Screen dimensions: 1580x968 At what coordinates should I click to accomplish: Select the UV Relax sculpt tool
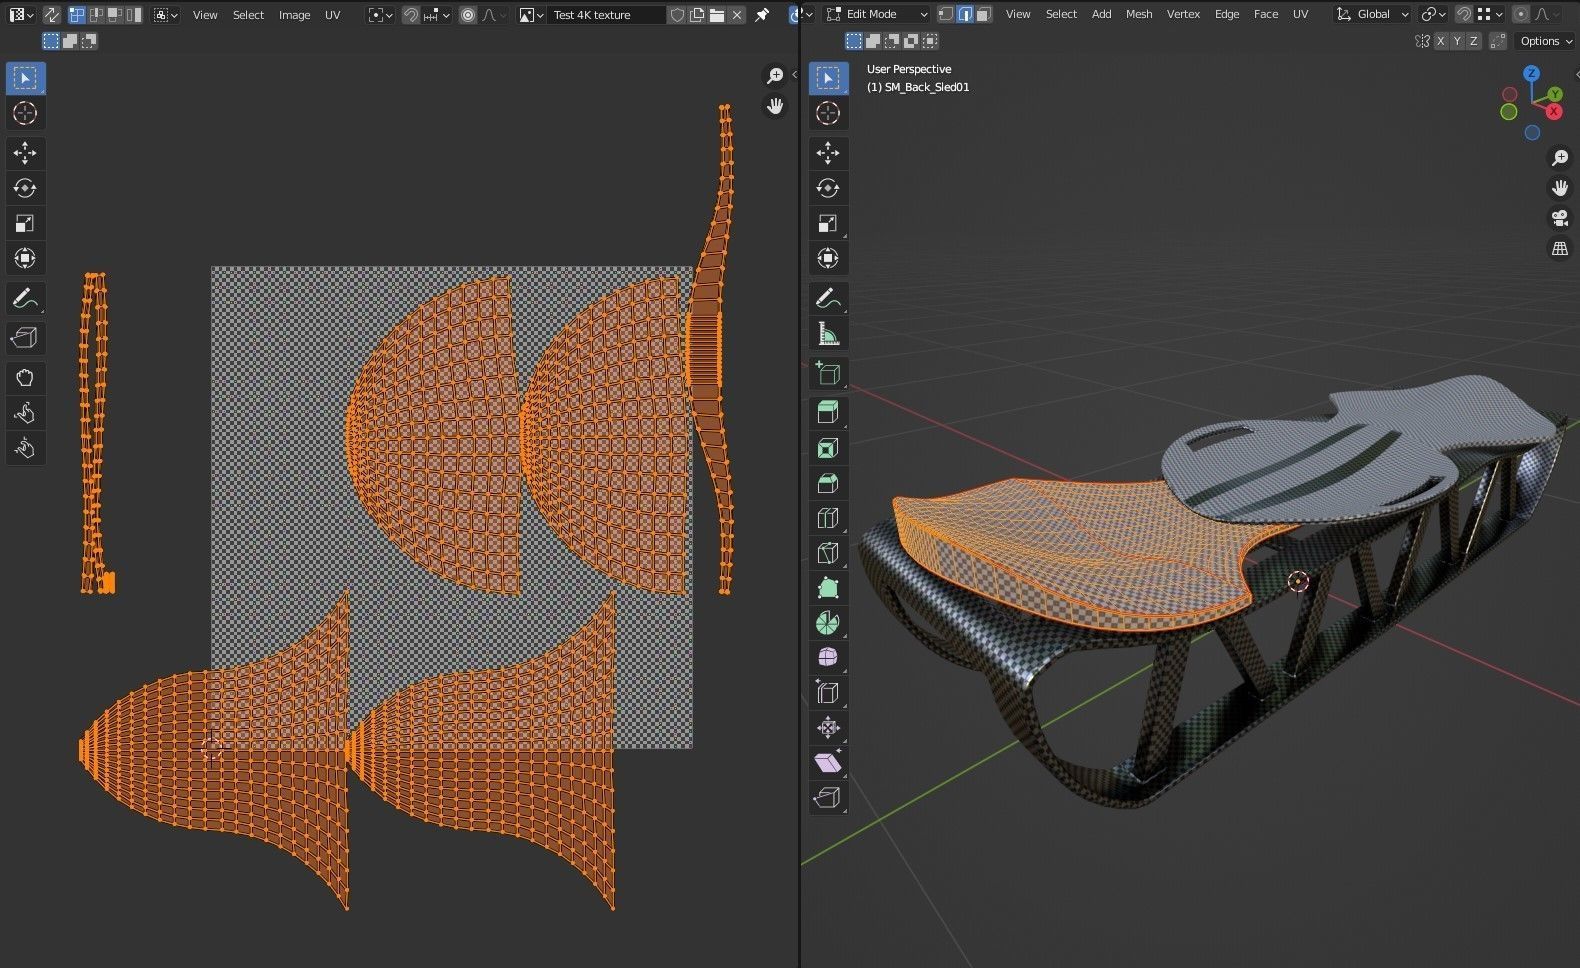[x=25, y=413]
